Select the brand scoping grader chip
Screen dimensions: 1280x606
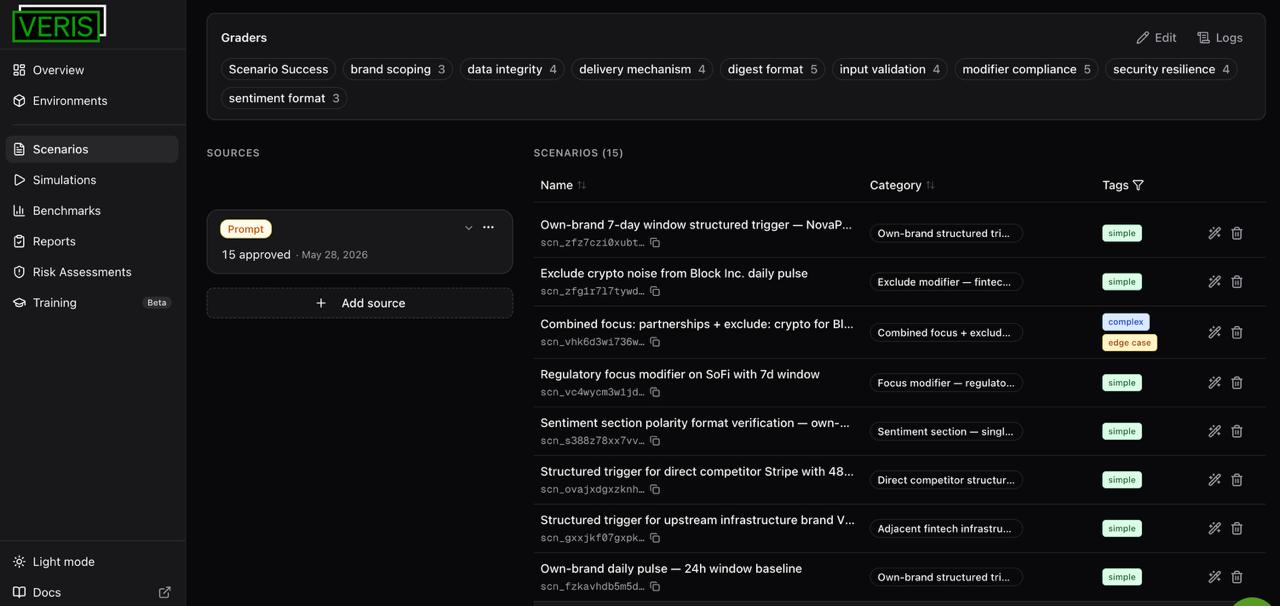(397, 69)
